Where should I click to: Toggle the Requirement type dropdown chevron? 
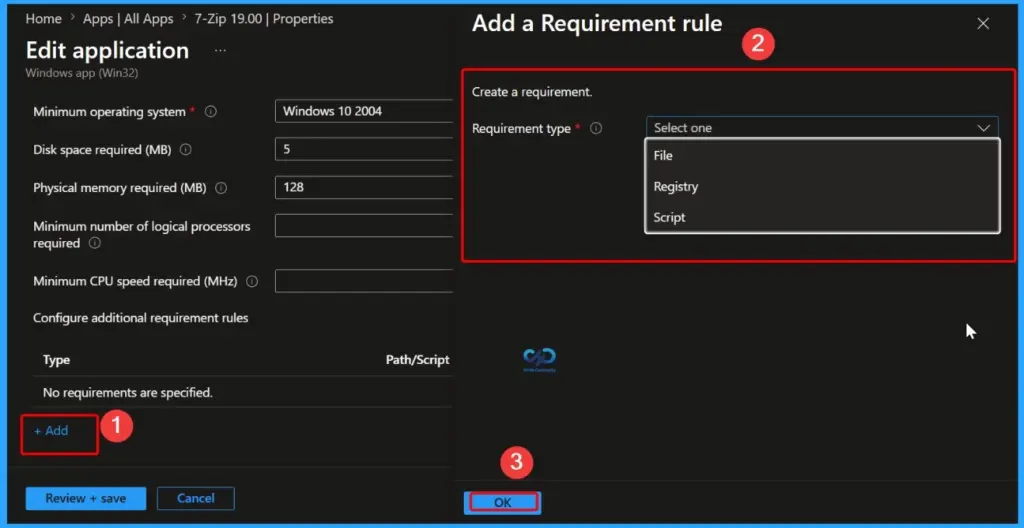pyautogui.click(x=984, y=128)
